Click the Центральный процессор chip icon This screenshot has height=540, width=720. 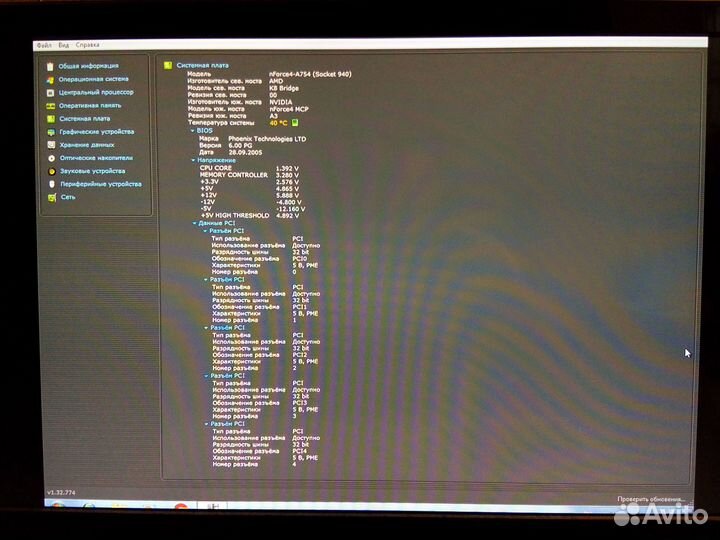tap(51, 93)
